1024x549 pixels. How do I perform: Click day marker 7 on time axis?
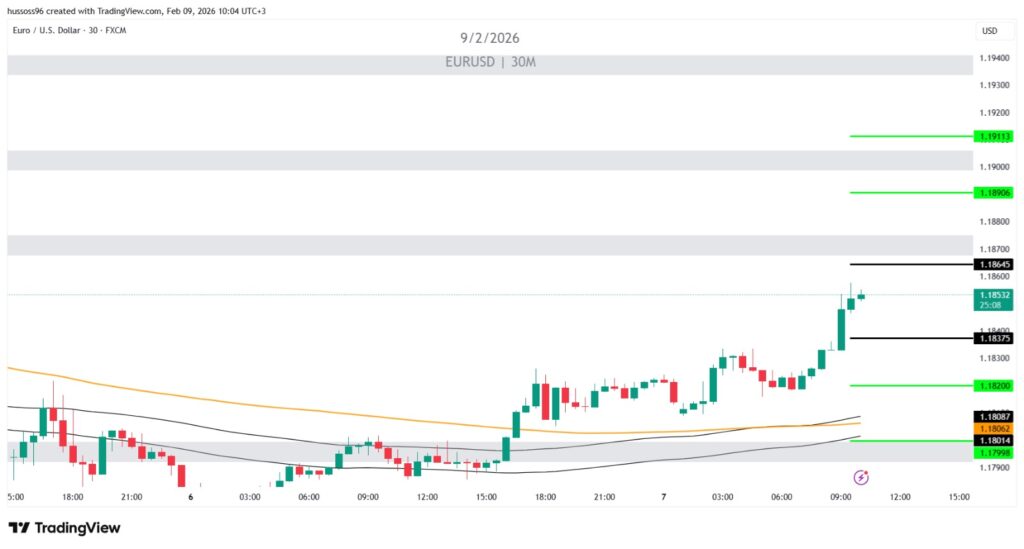point(663,496)
